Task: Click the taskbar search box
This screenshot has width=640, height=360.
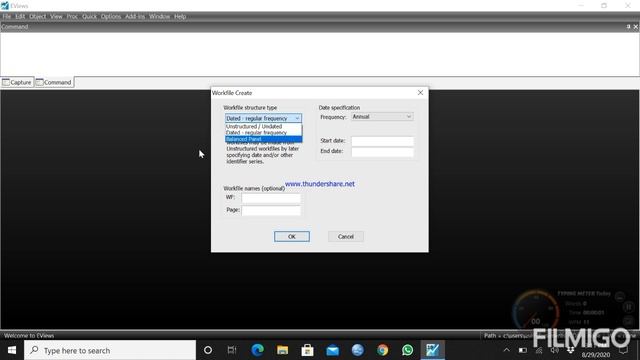Action: tap(110, 350)
